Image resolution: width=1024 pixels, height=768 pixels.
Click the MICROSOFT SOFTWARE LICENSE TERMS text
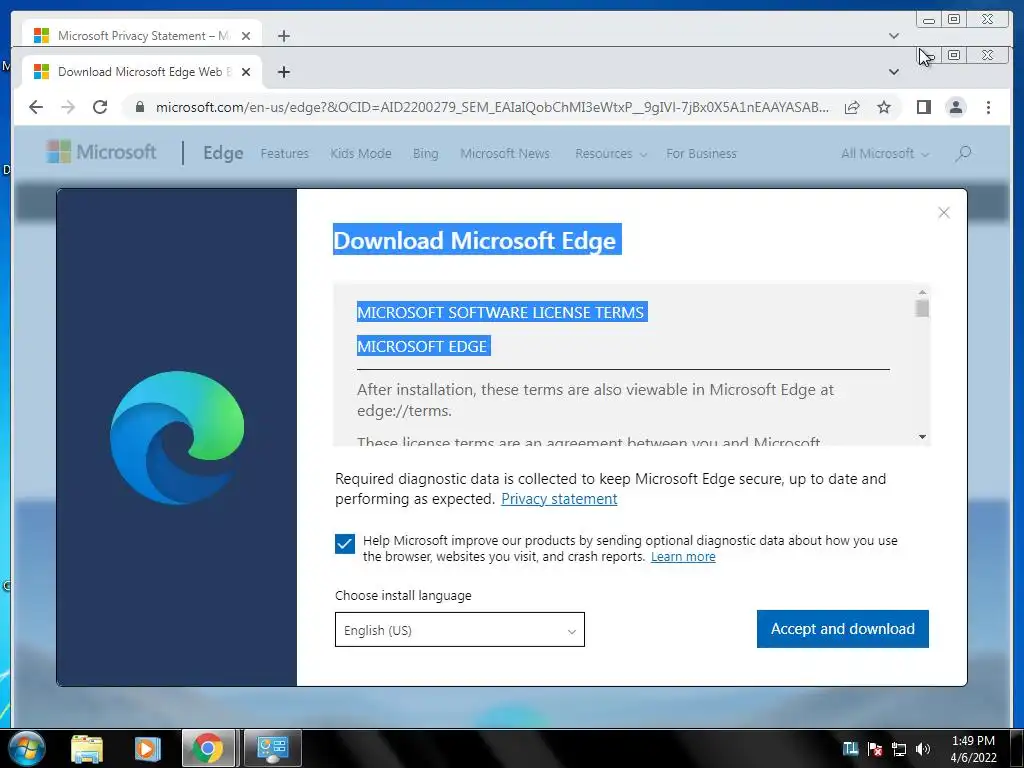pyautogui.click(x=502, y=312)
